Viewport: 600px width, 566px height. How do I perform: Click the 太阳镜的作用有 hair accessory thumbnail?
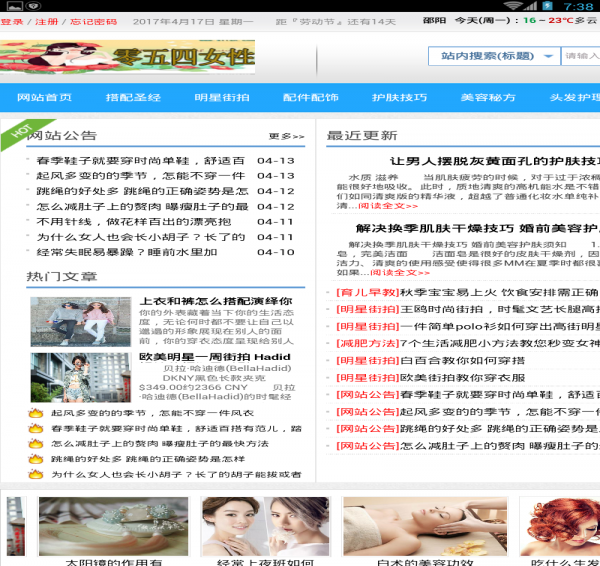pos(114,526)
